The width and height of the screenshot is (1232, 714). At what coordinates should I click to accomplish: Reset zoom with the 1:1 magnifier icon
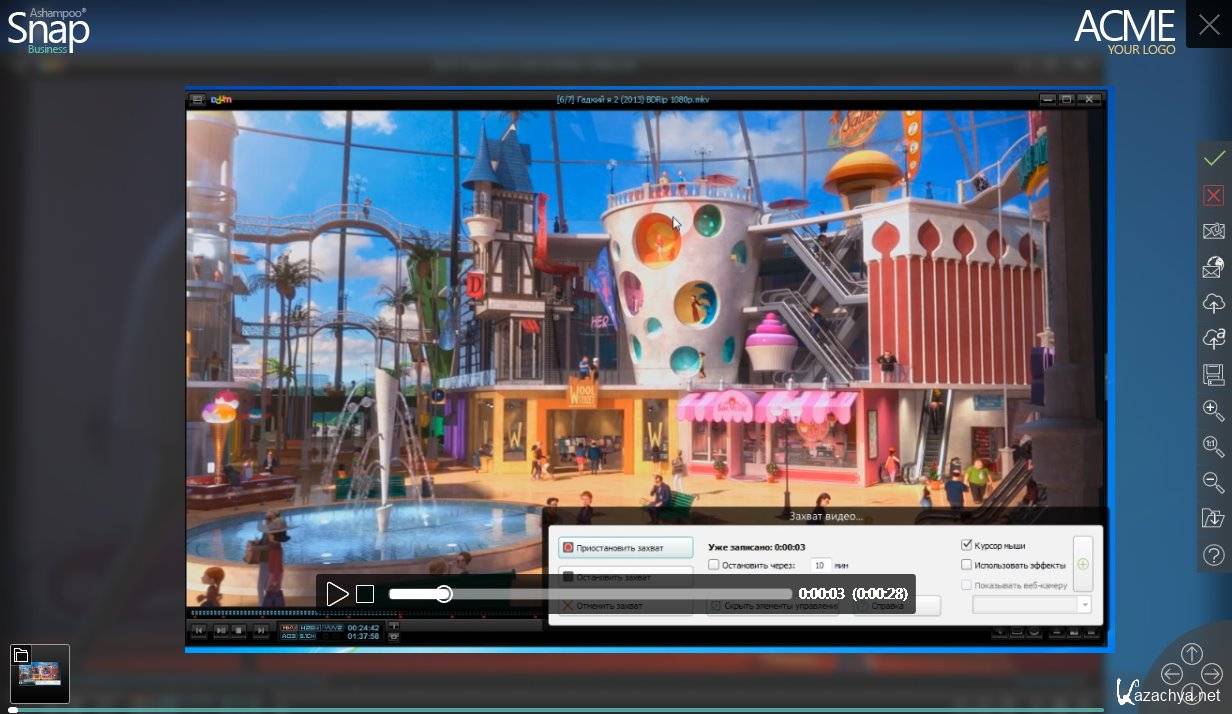(1214, 447)
